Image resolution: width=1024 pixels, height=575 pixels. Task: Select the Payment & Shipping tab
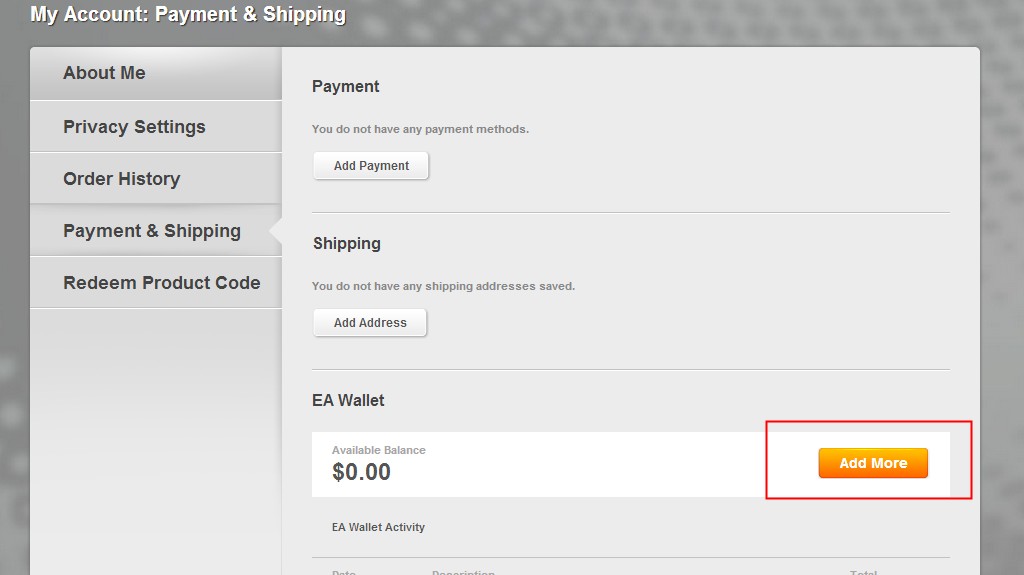pos(152,231)
